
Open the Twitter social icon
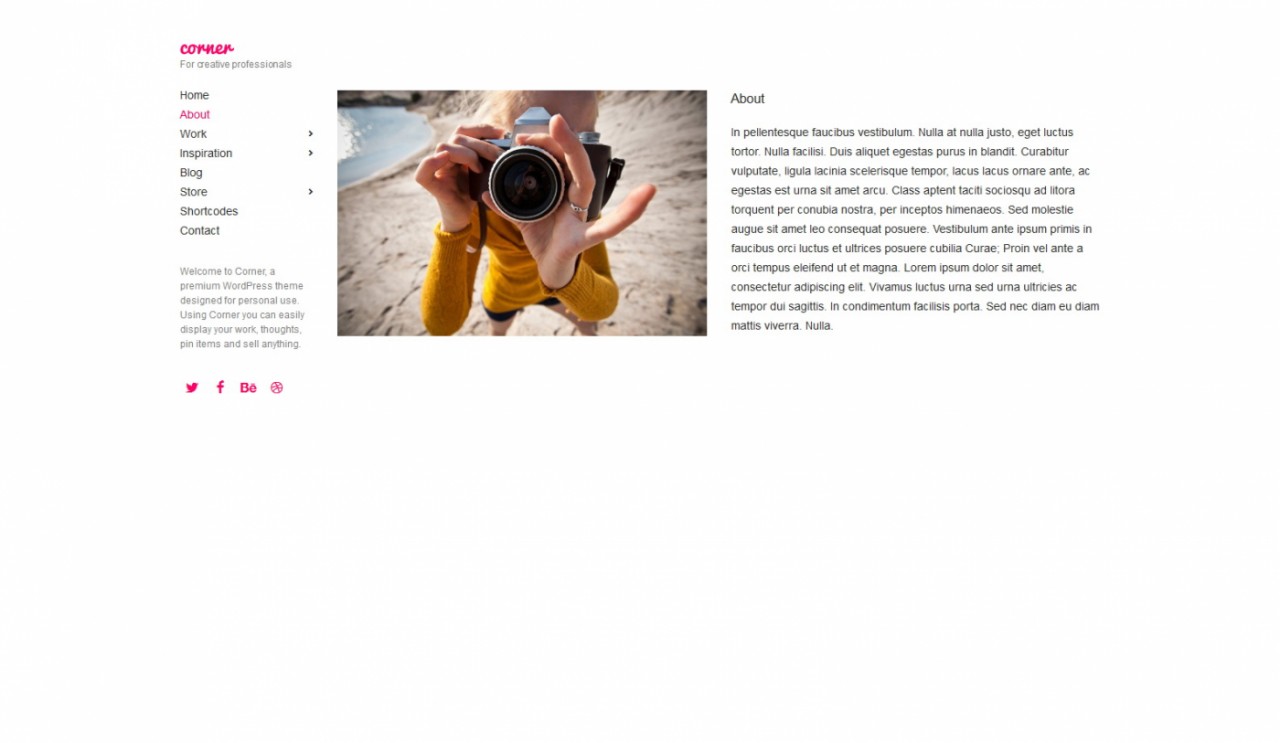[192, 388]
